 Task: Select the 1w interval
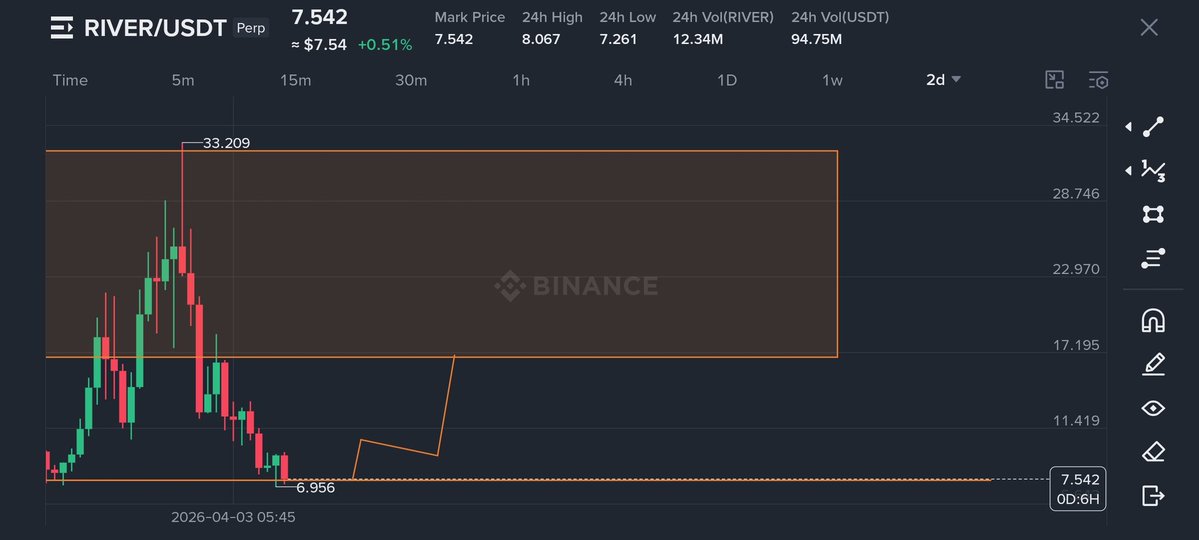tap(832, 80)
